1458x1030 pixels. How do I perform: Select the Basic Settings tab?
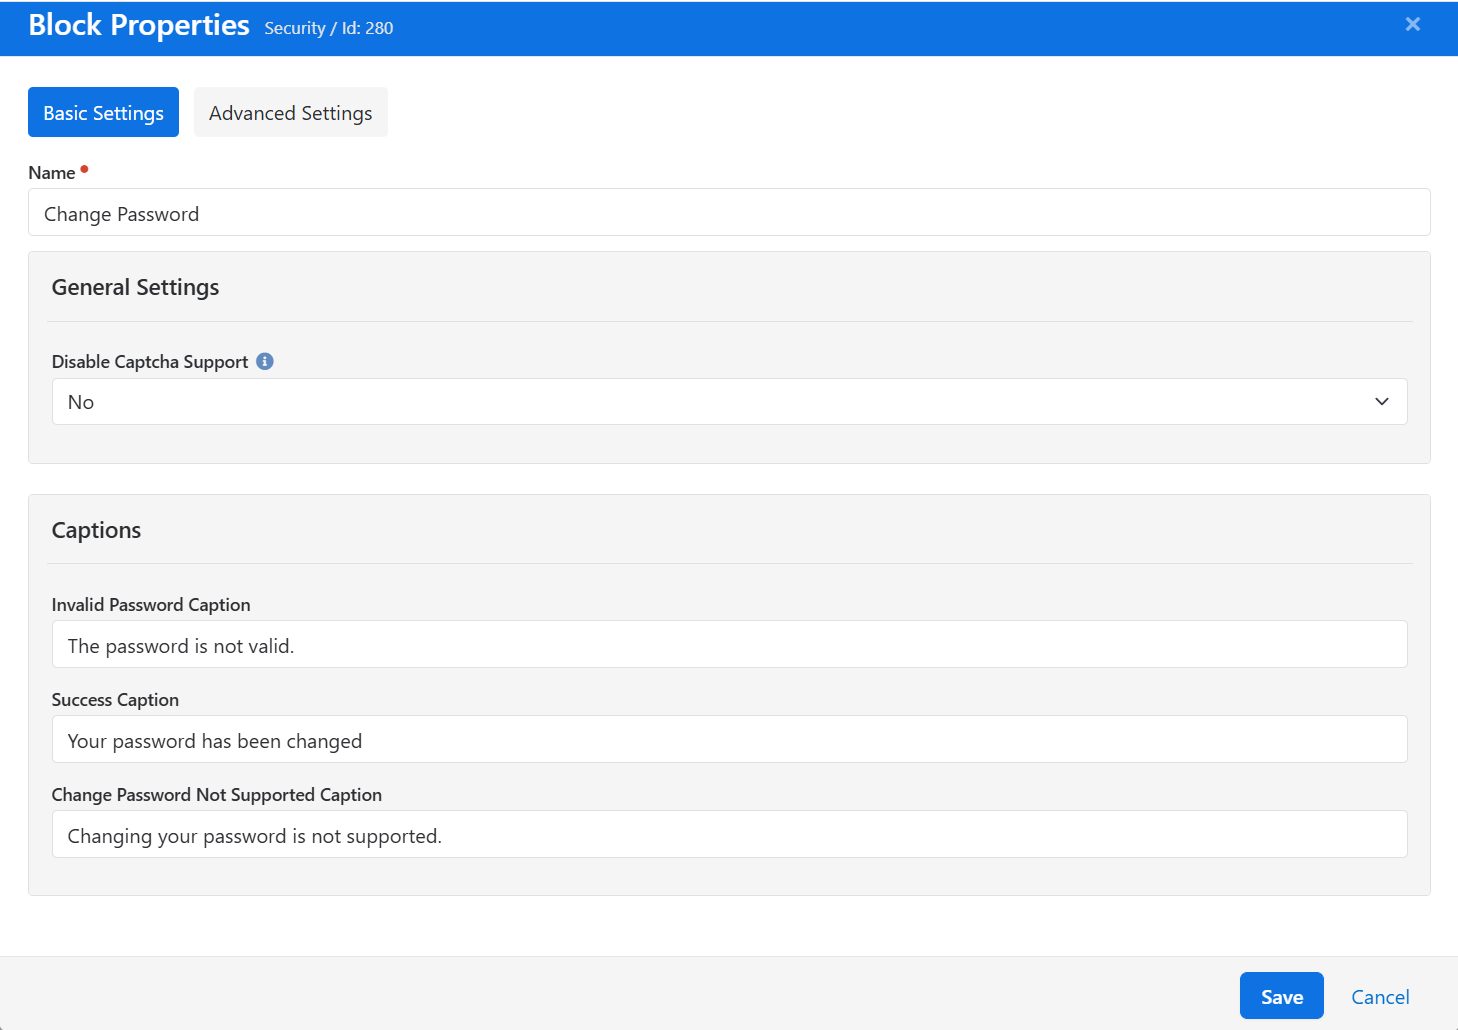click(x=103, y=113)
